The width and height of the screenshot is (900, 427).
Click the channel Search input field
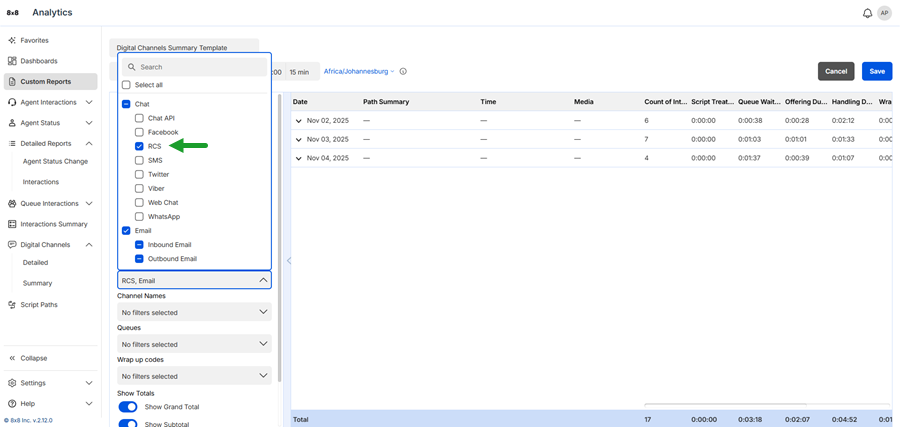[198, 67]
